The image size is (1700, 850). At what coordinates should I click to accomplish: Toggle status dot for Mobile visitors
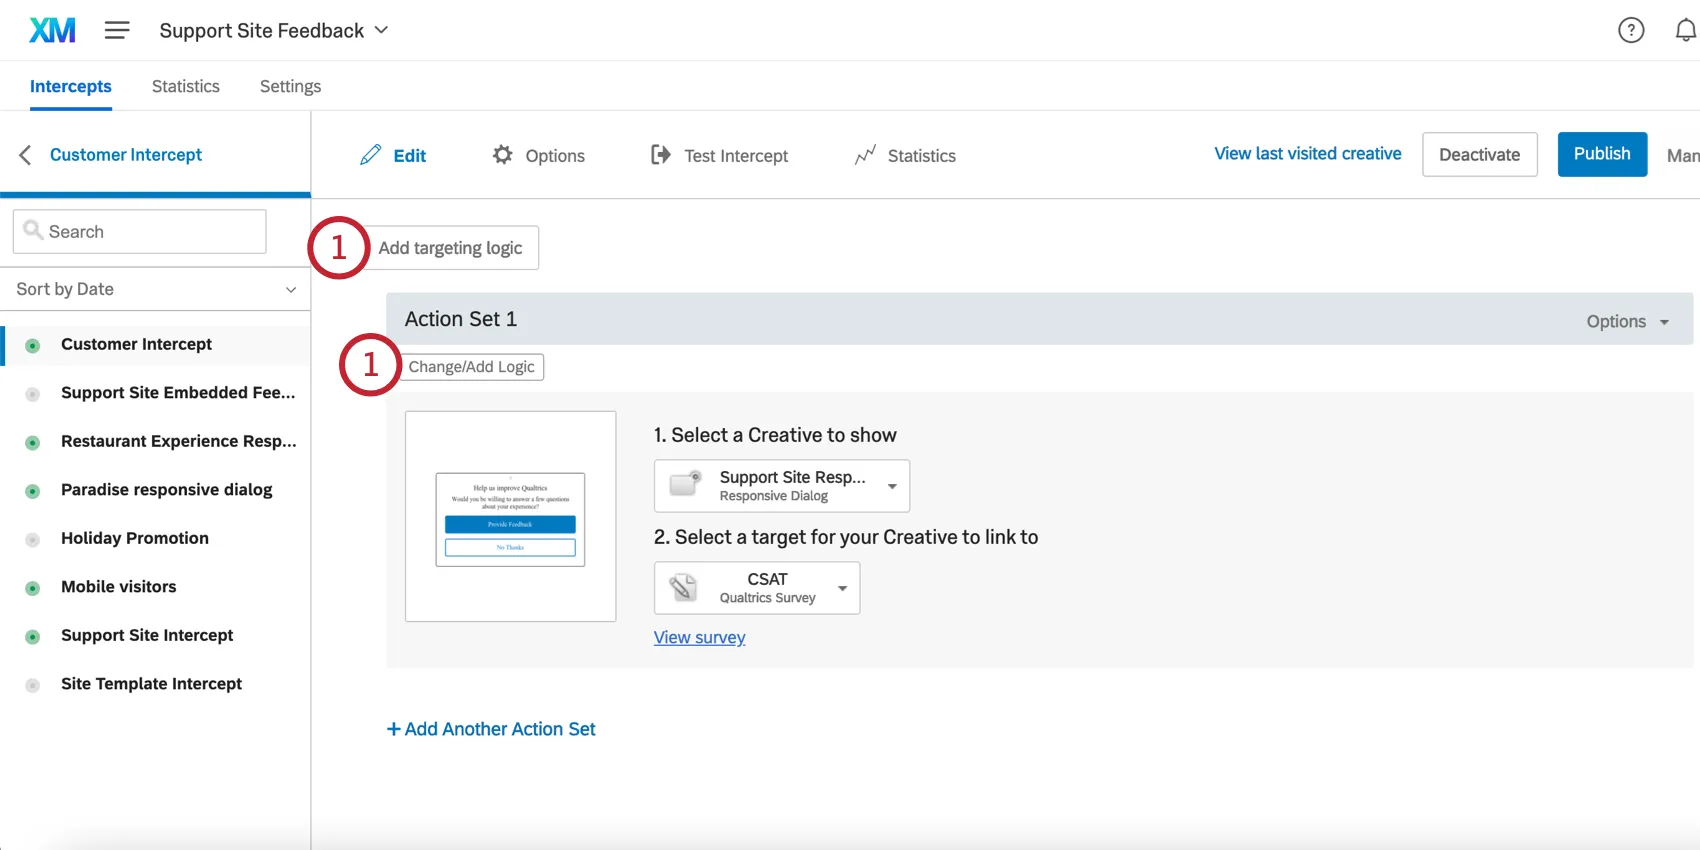[33, 588]
